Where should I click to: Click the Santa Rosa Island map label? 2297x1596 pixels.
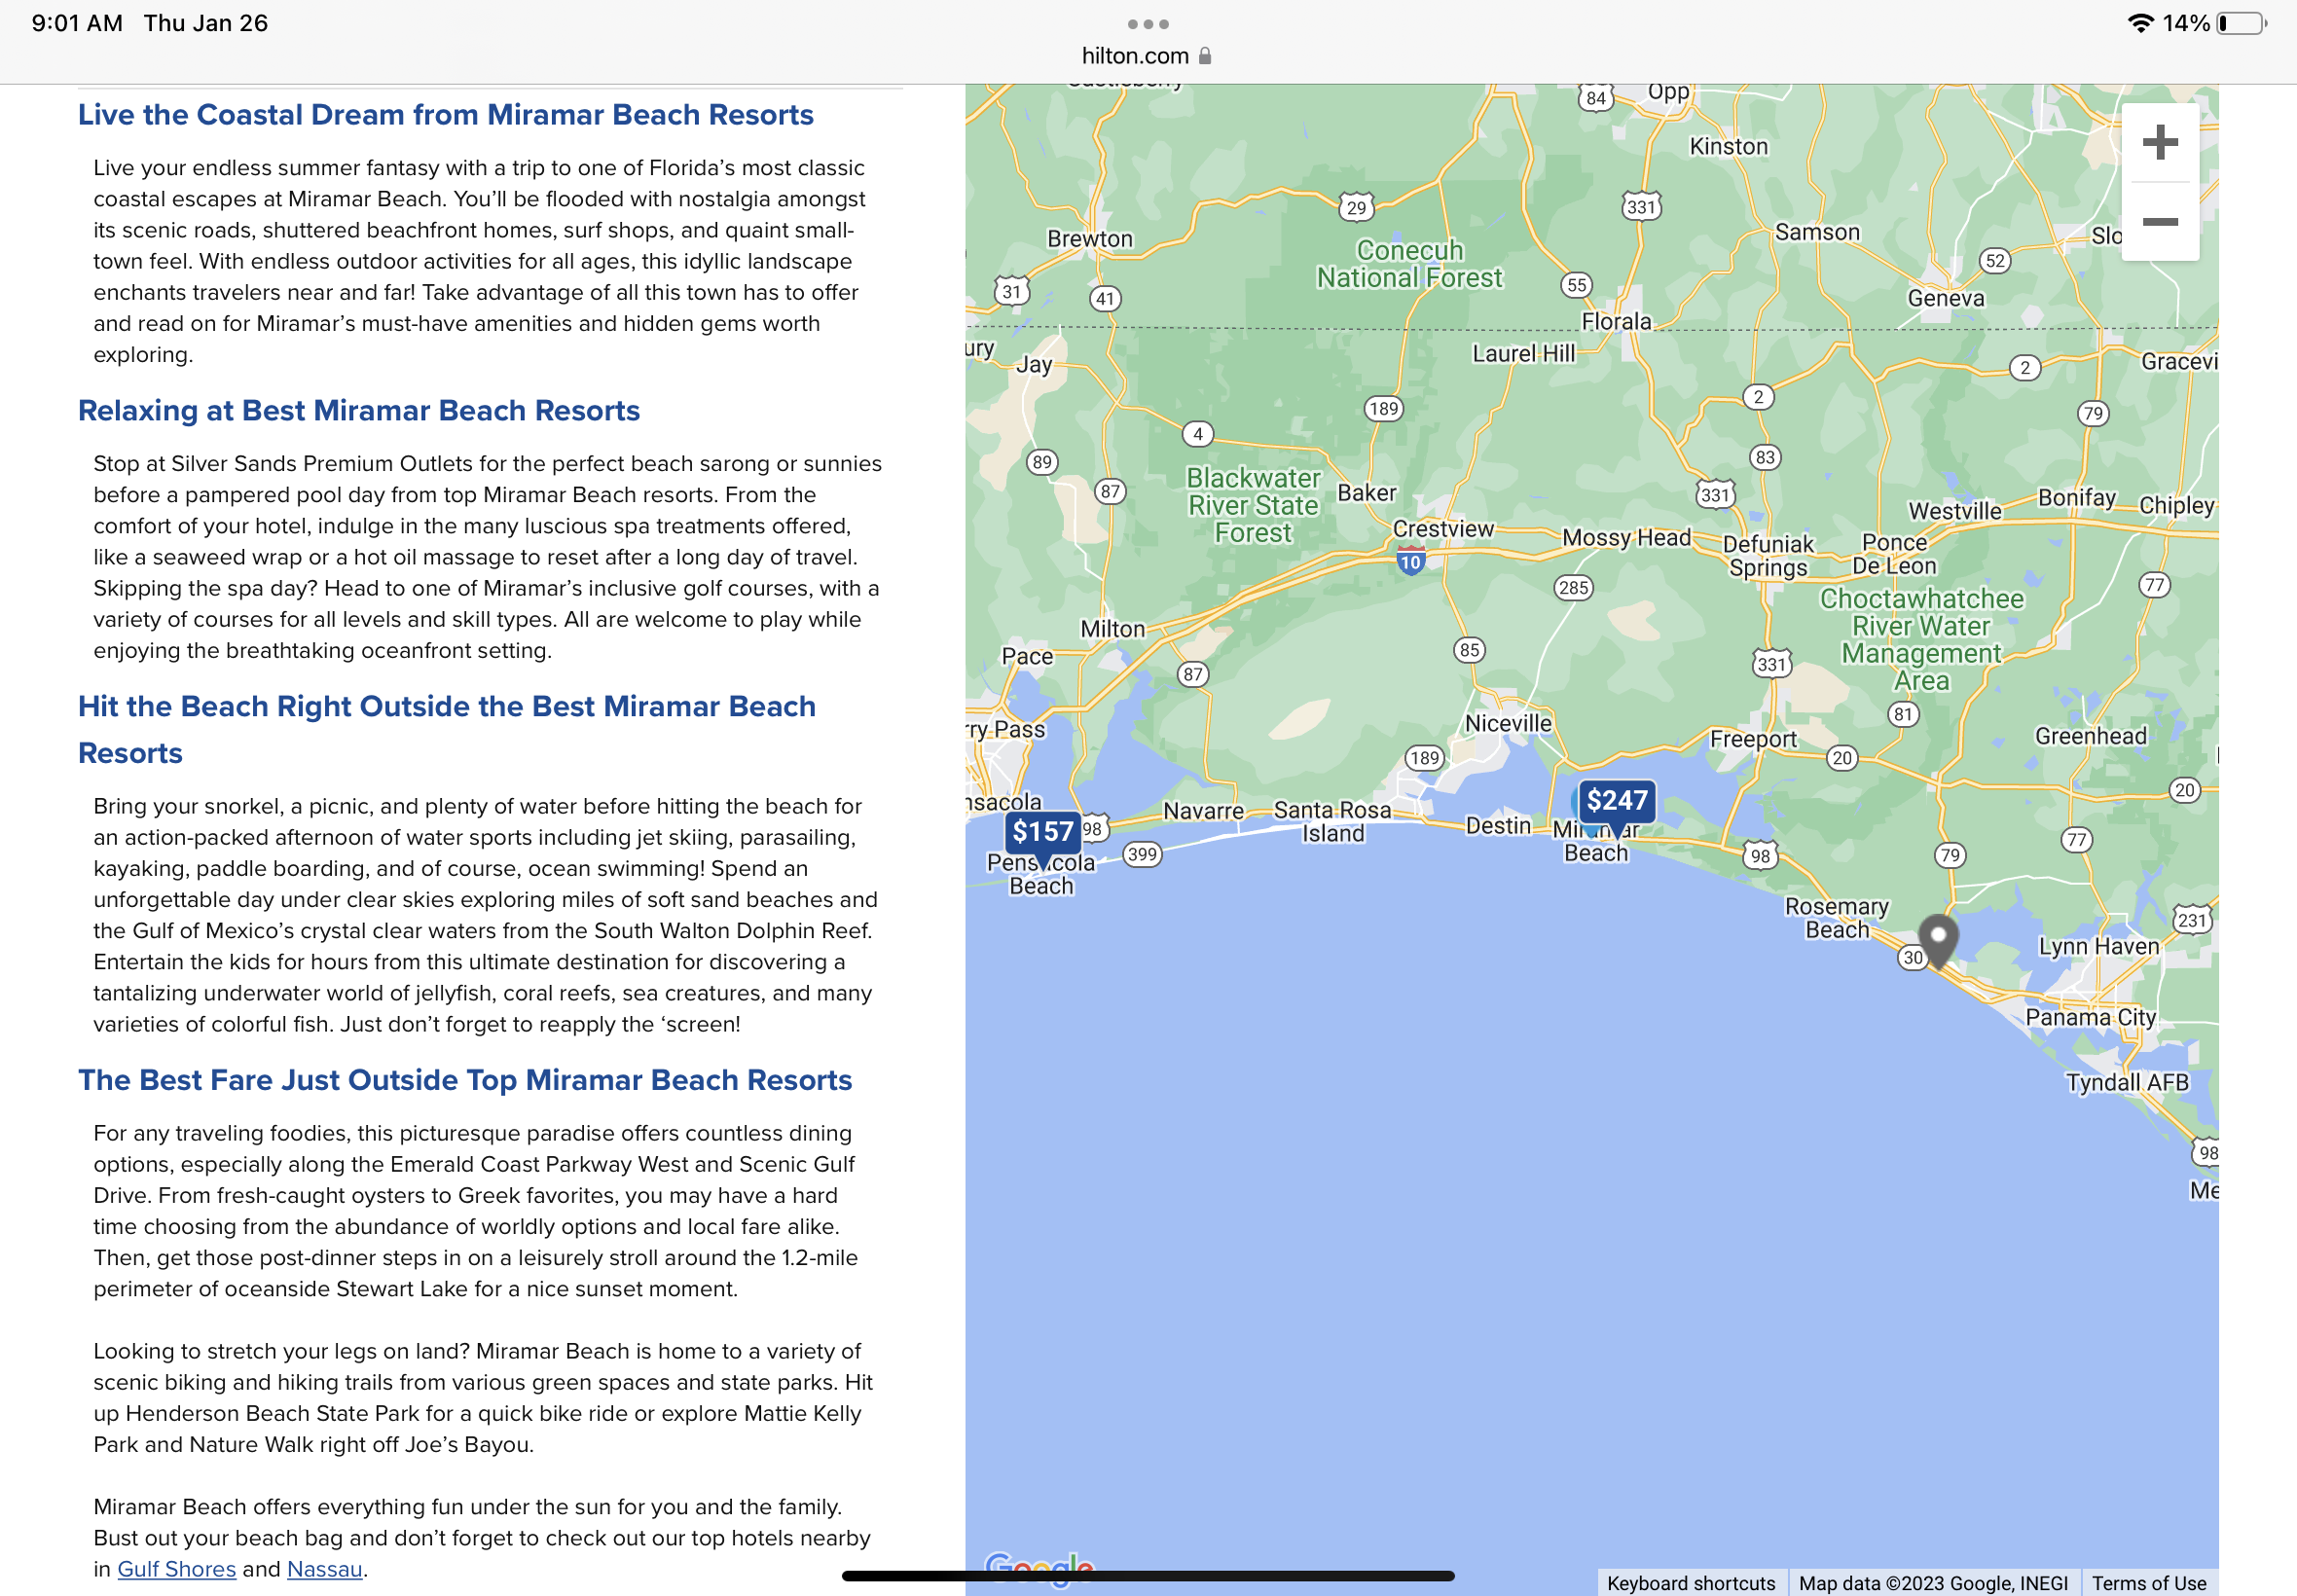[x=1332, y=822]
